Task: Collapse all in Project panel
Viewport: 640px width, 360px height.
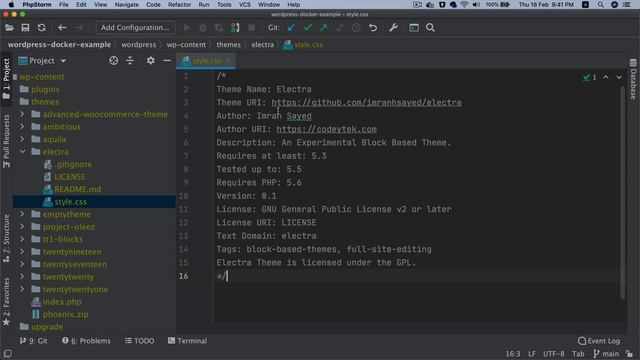Action: [x=130, y=60]
